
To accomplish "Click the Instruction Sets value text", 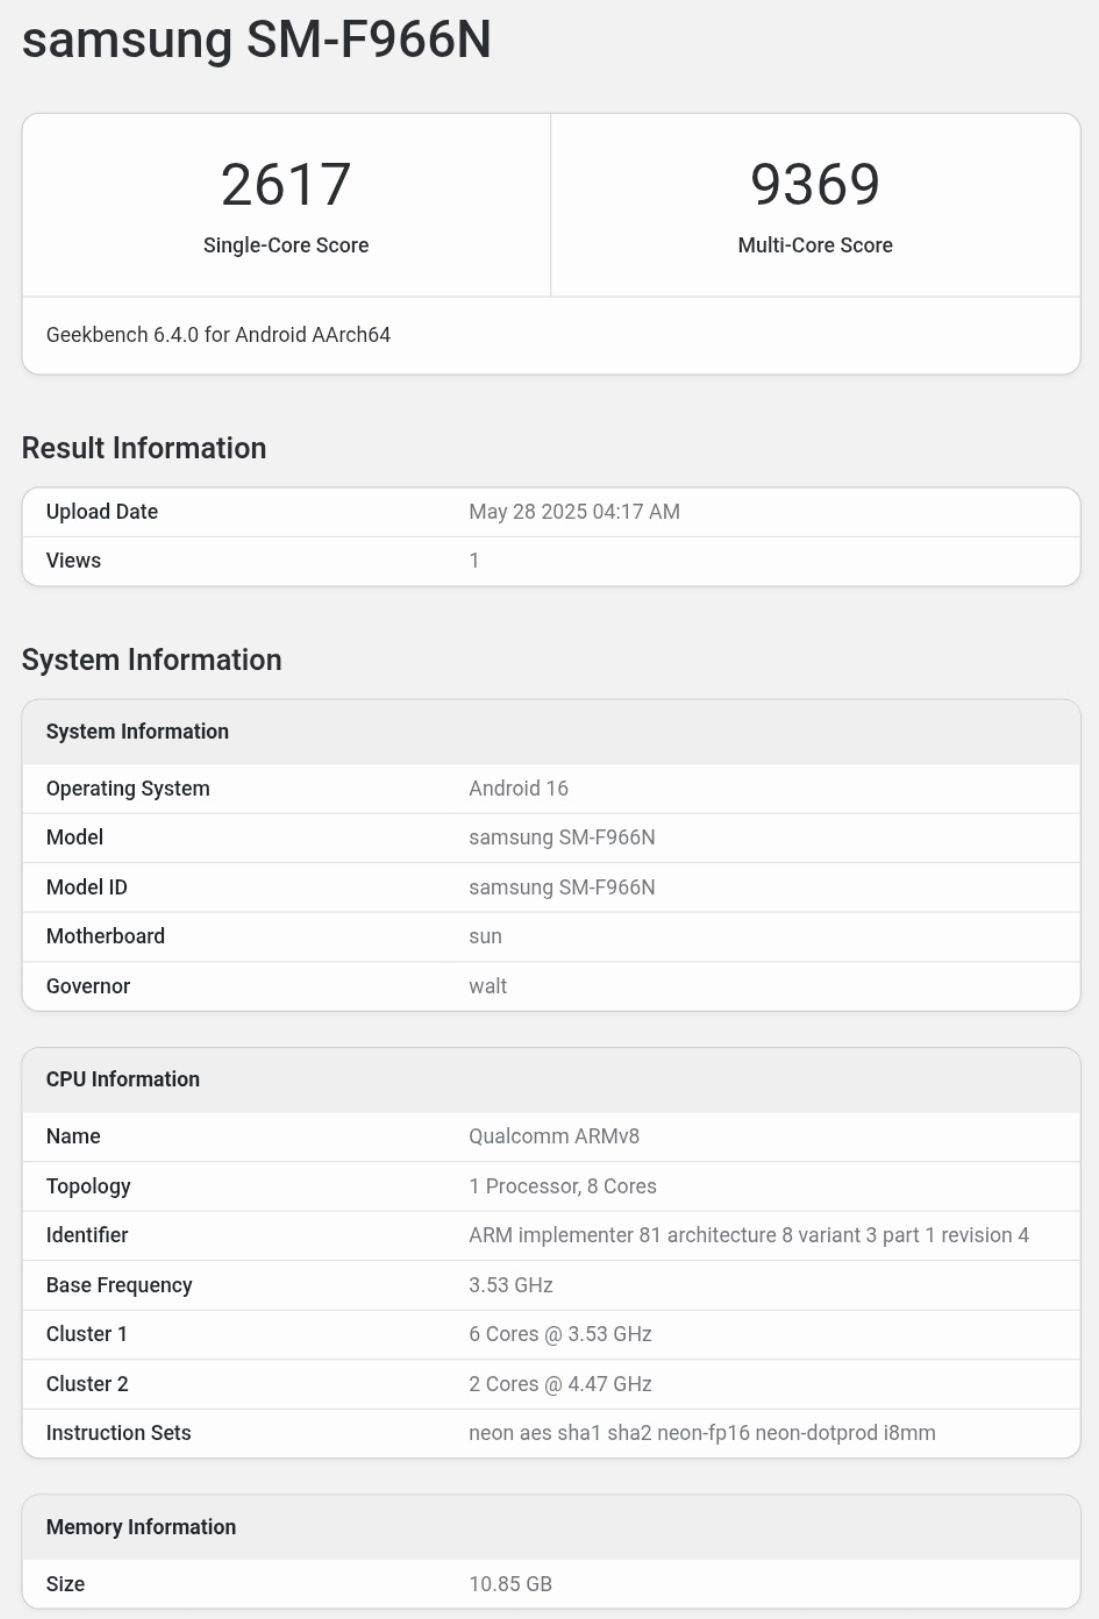I will pos(702,1433).
